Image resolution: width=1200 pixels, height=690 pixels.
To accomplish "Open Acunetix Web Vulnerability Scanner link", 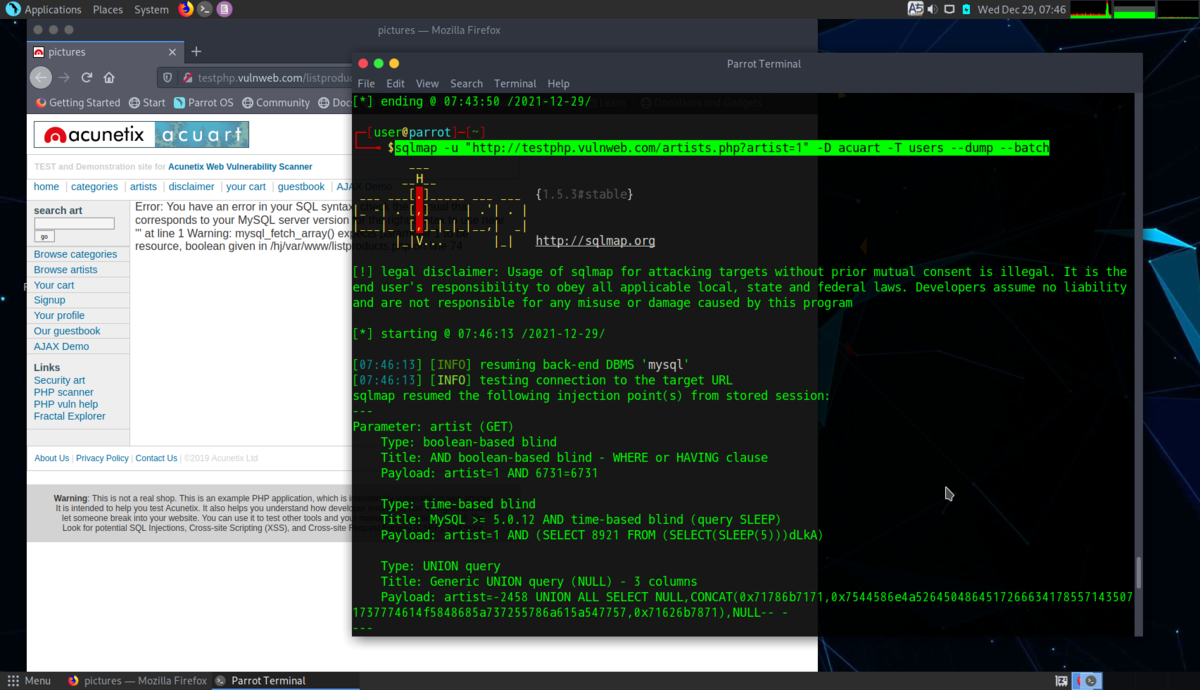I will point(240,167).
